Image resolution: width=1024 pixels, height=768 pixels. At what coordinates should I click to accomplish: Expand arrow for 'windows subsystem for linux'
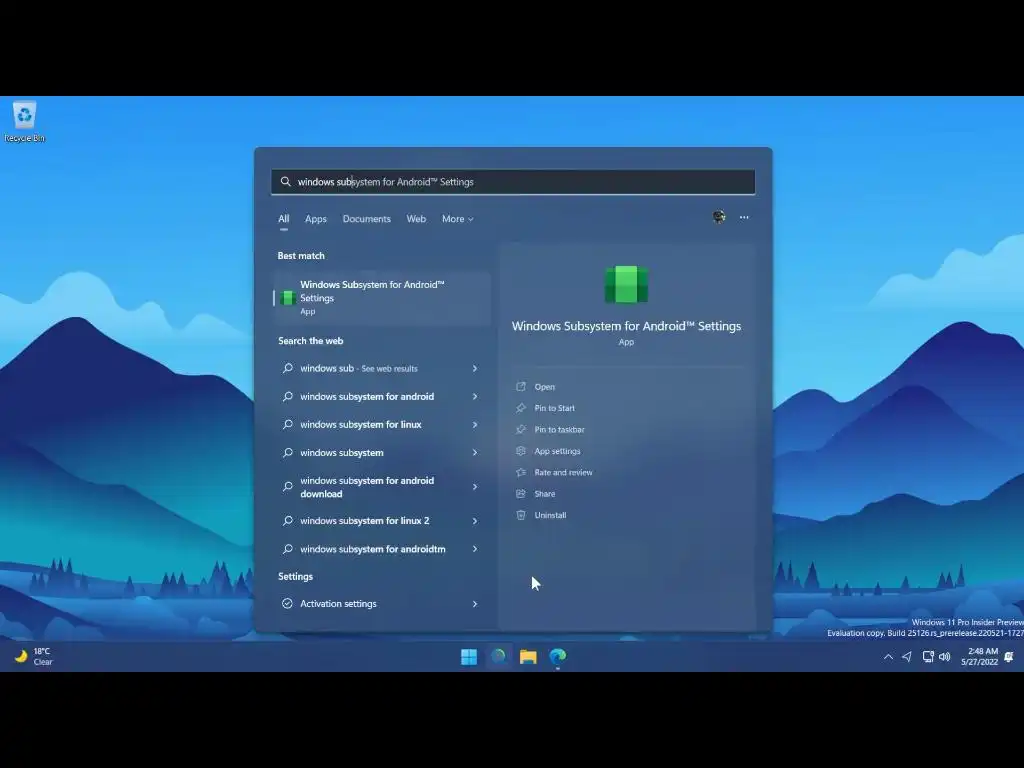pyautogui.click(x=475, y=424)
